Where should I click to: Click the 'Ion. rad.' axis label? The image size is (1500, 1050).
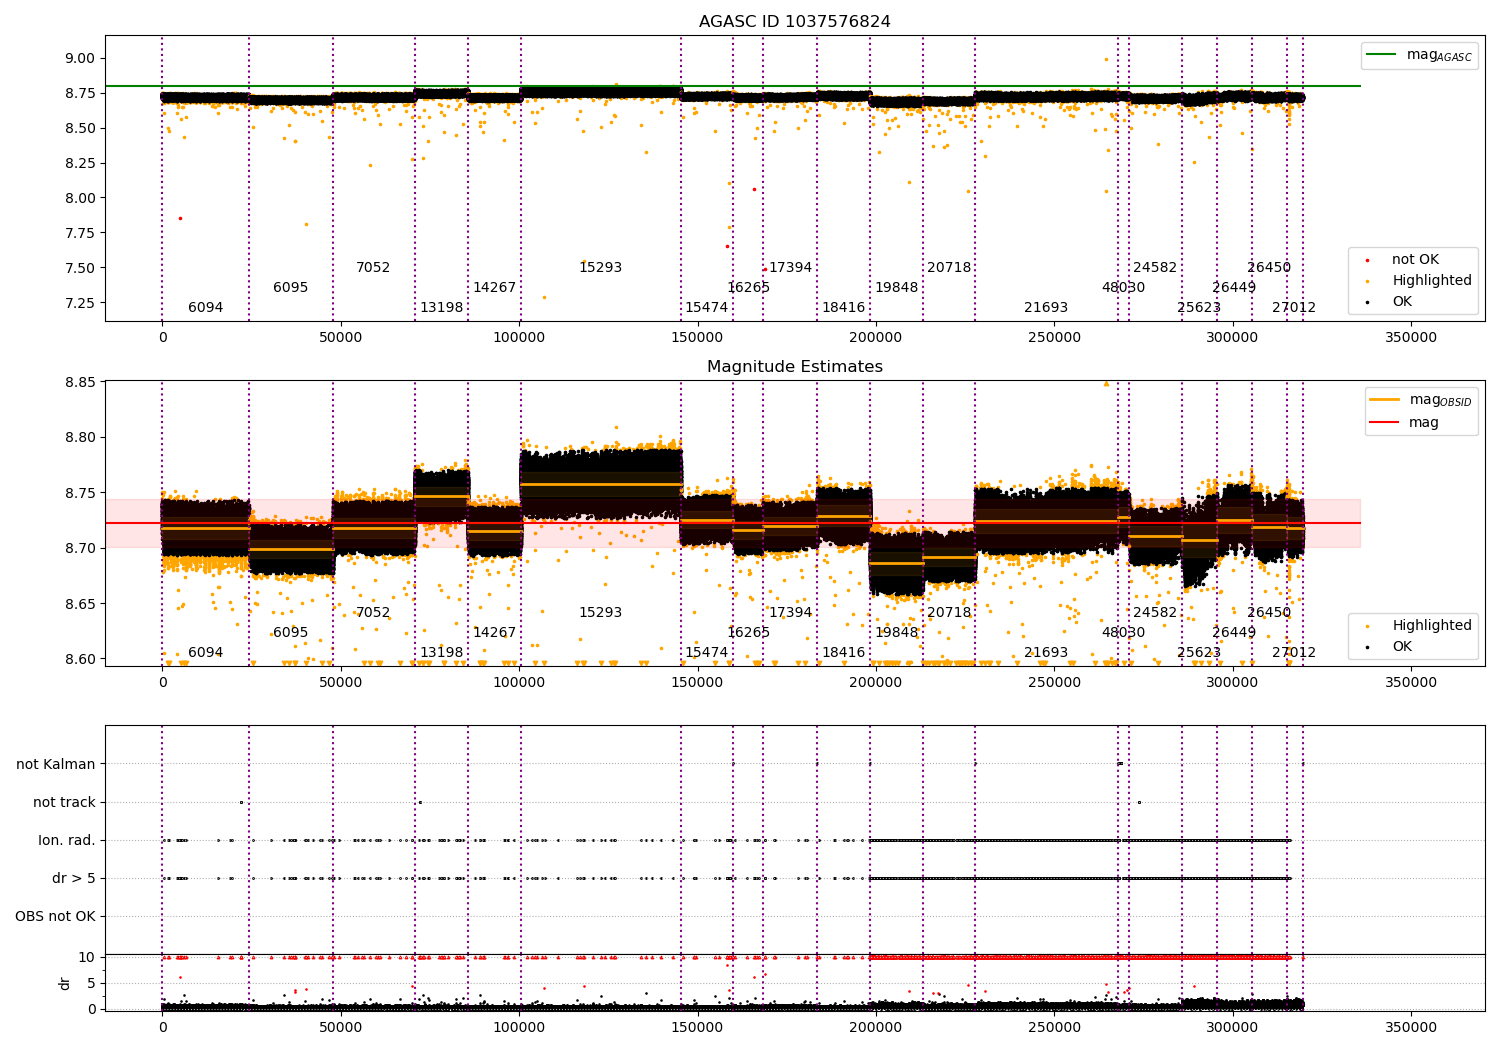click(67, 841)
